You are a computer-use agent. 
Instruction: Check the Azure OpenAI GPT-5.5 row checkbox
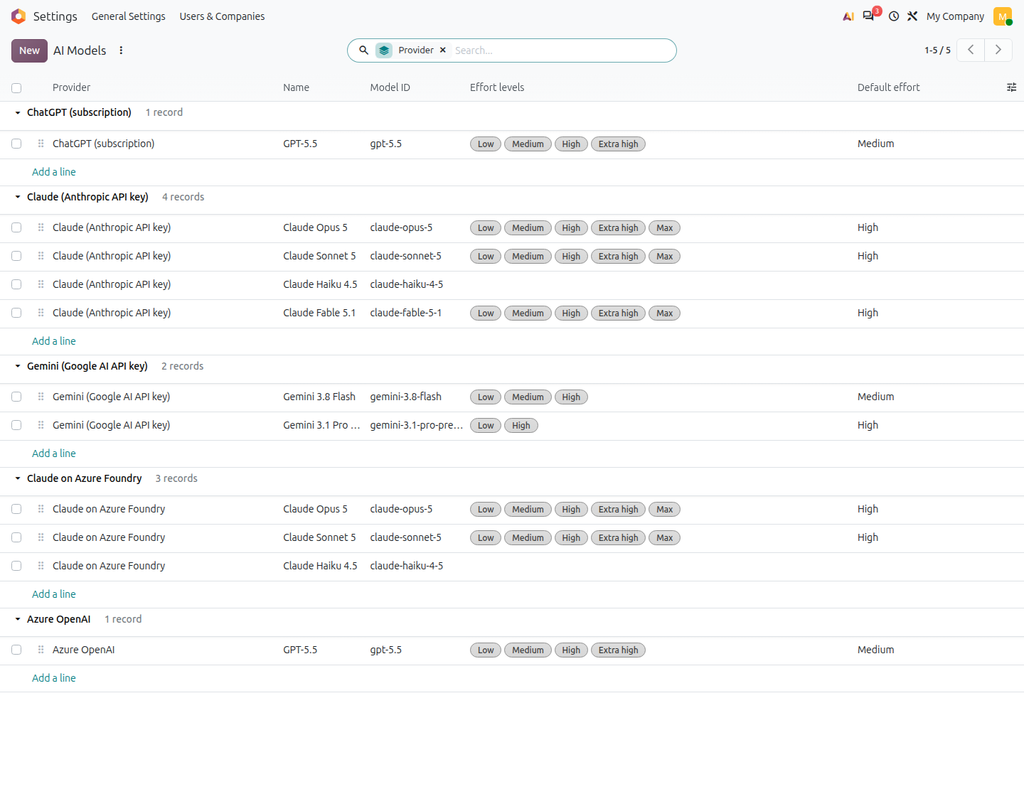[x=16, y=650]
